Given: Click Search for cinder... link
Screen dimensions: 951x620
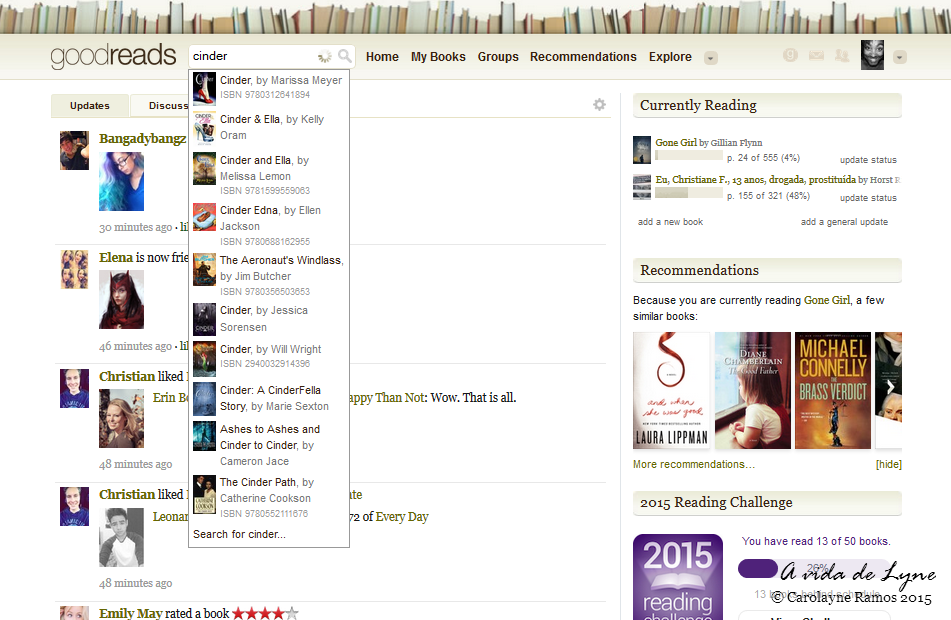Looking at the screenshot, I should coord(239,534).
